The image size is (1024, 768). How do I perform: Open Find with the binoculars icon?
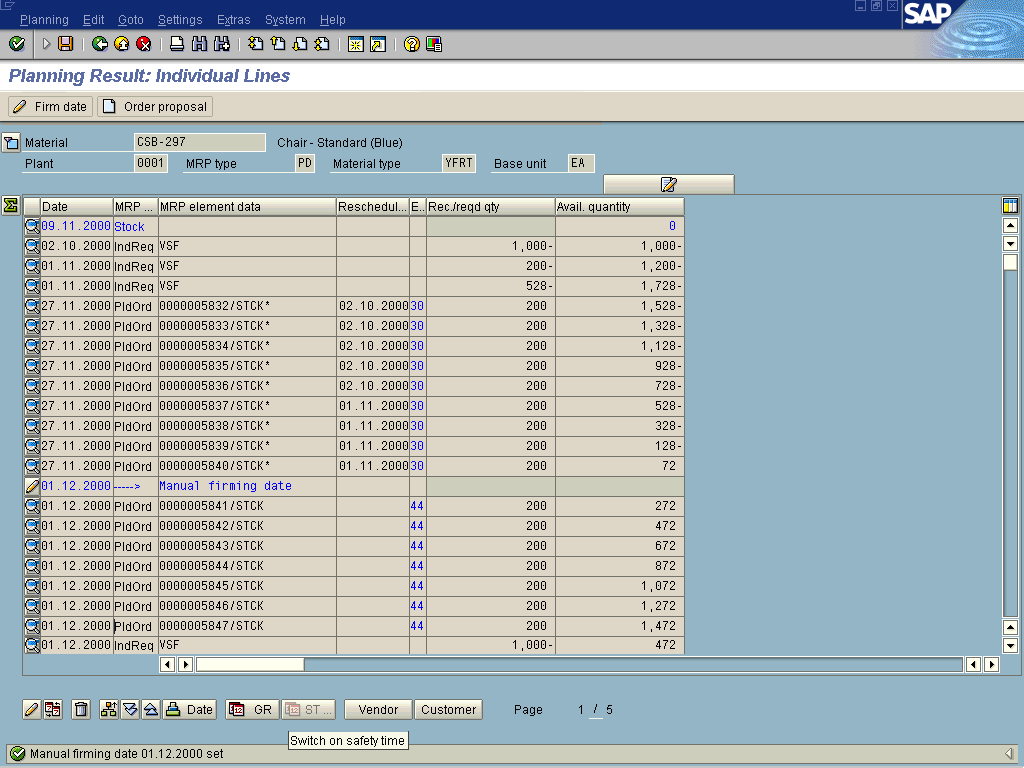[199, 44]
